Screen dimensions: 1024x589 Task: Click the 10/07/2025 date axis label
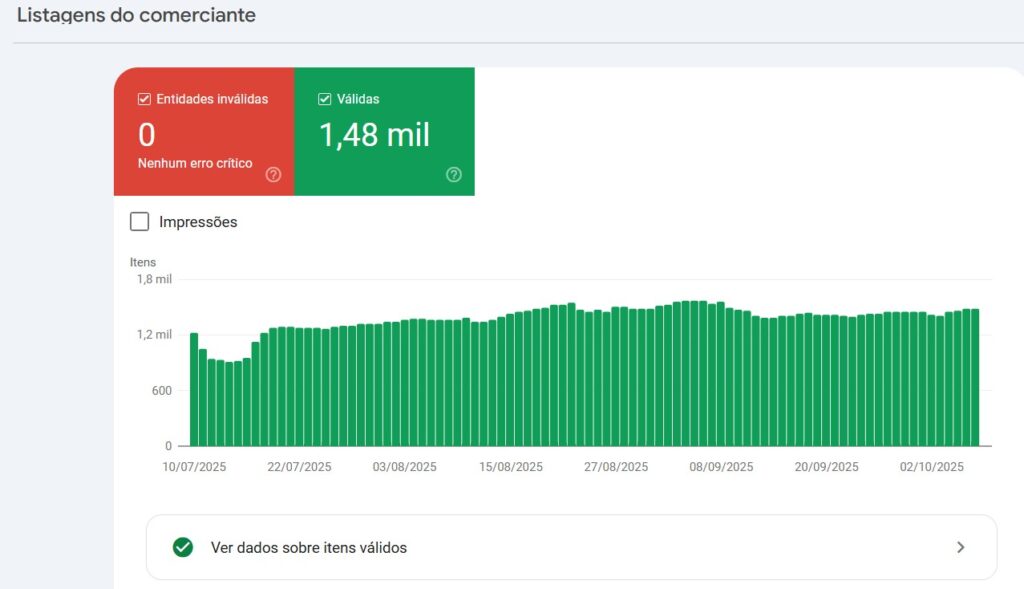point(194,467)
